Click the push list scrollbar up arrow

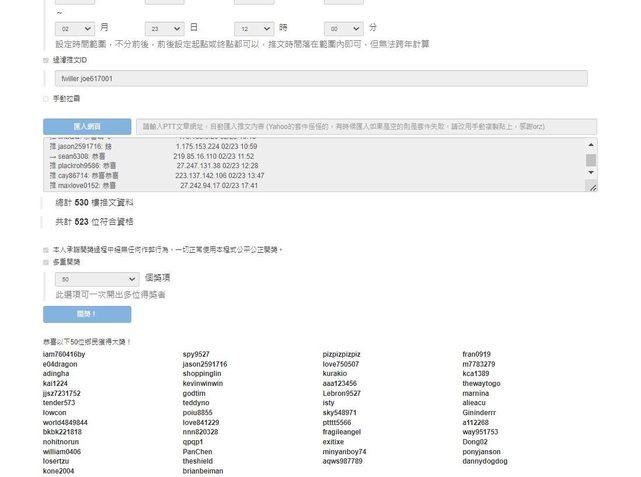pyautogui.click(x=591, y=144)
